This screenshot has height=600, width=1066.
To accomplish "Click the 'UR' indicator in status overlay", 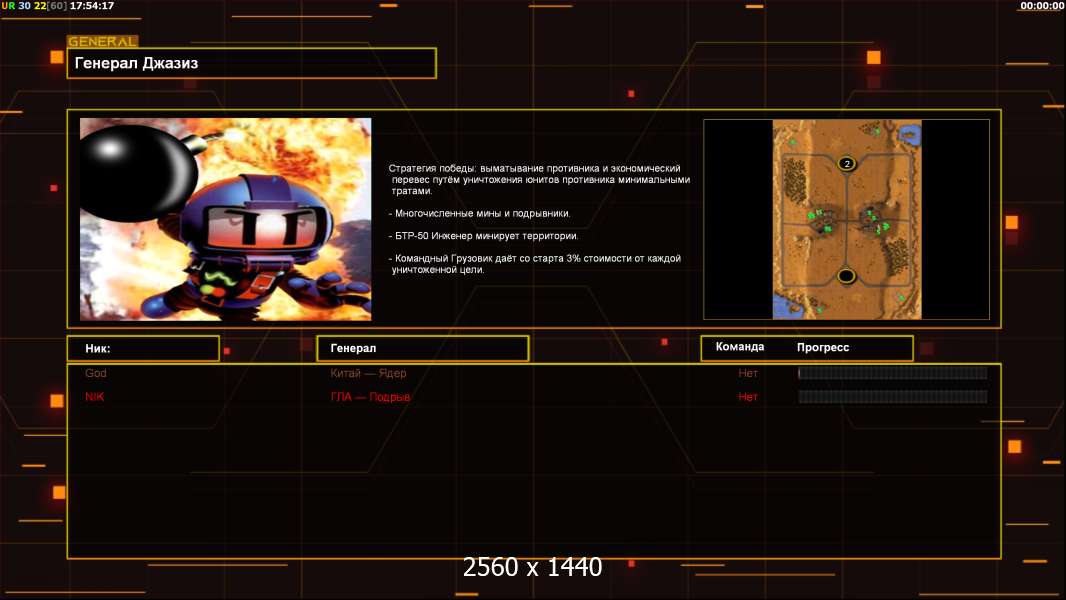I will [x=8, y=5].
